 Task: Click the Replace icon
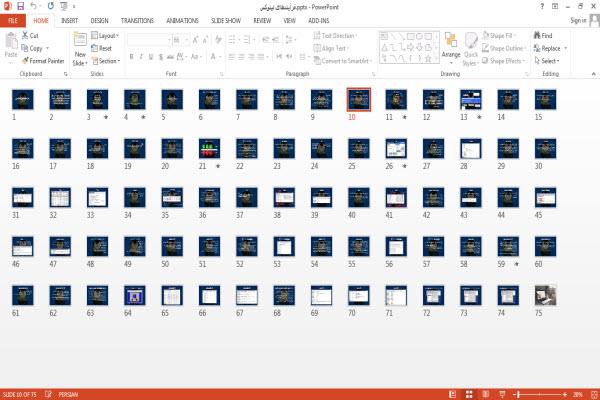pos(537,48)
